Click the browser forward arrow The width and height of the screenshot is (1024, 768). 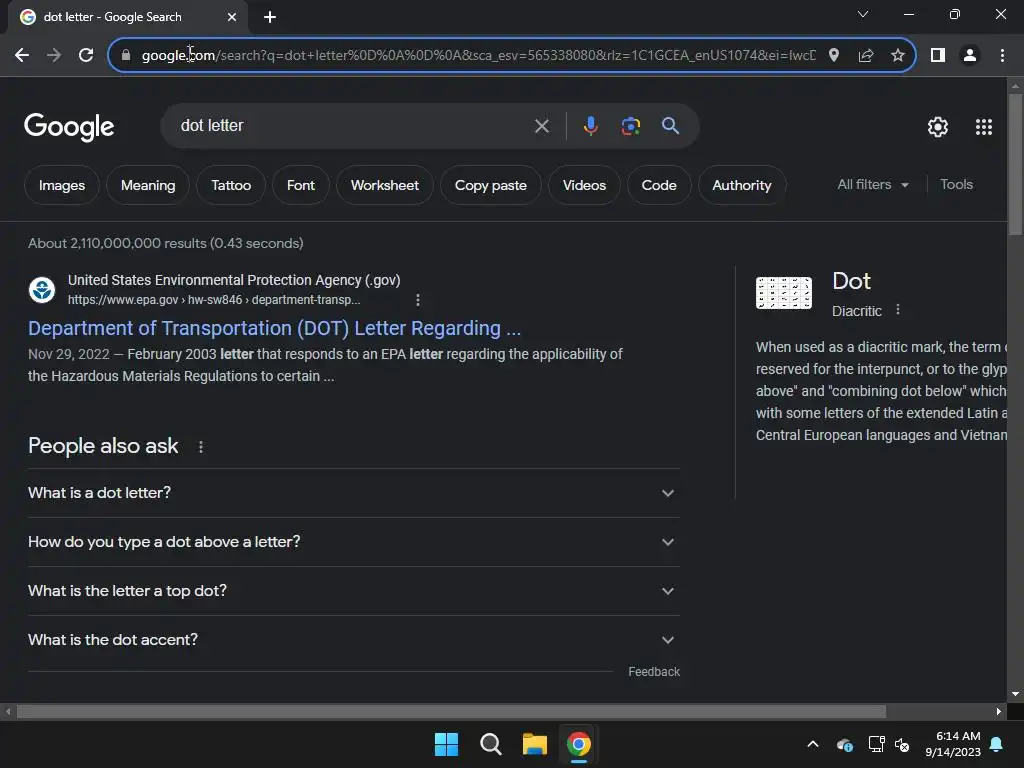pos(54,56)
